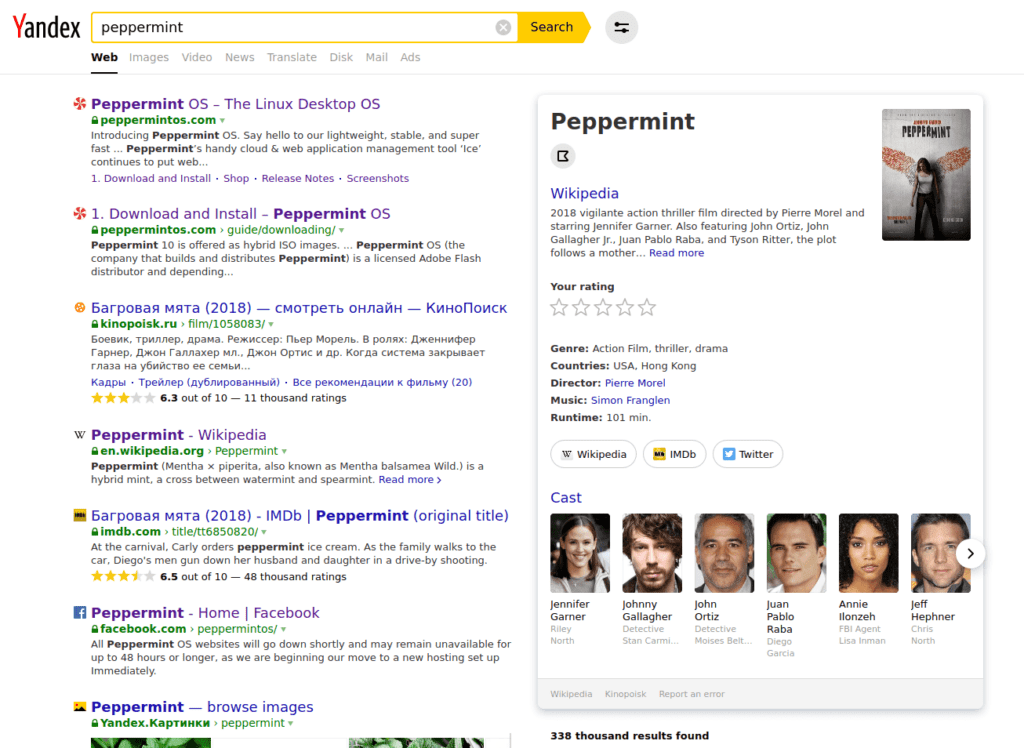Open Peppermint OS – The Linux Desktop OS result
Screen dimensions: 1024x748
click(x=235, y=104)
